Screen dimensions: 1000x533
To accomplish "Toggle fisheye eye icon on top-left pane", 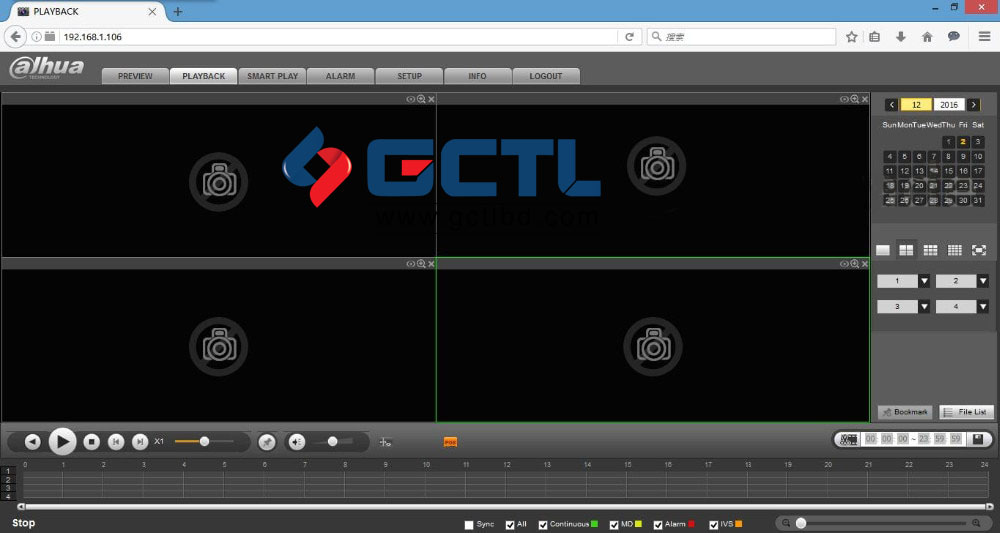I will tap(411, 99).
